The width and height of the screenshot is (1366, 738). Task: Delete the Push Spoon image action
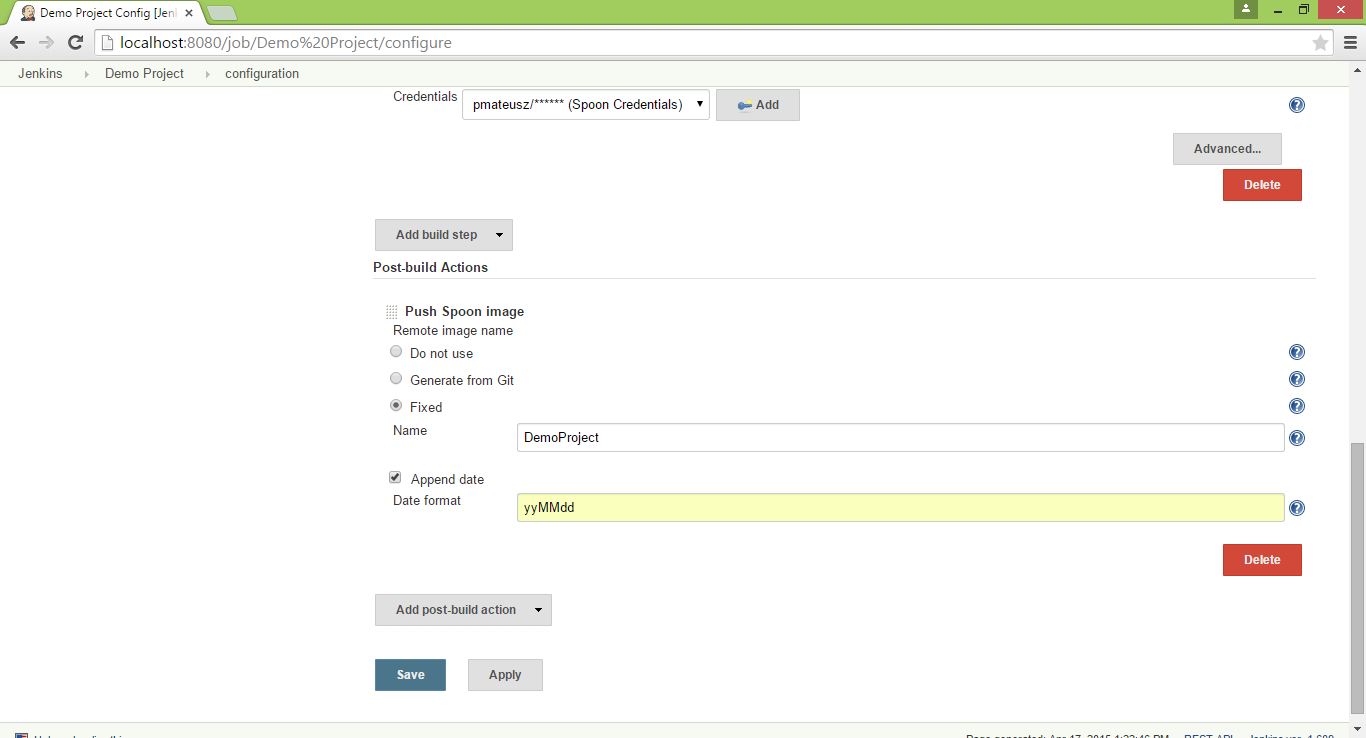click(1262, 560)
